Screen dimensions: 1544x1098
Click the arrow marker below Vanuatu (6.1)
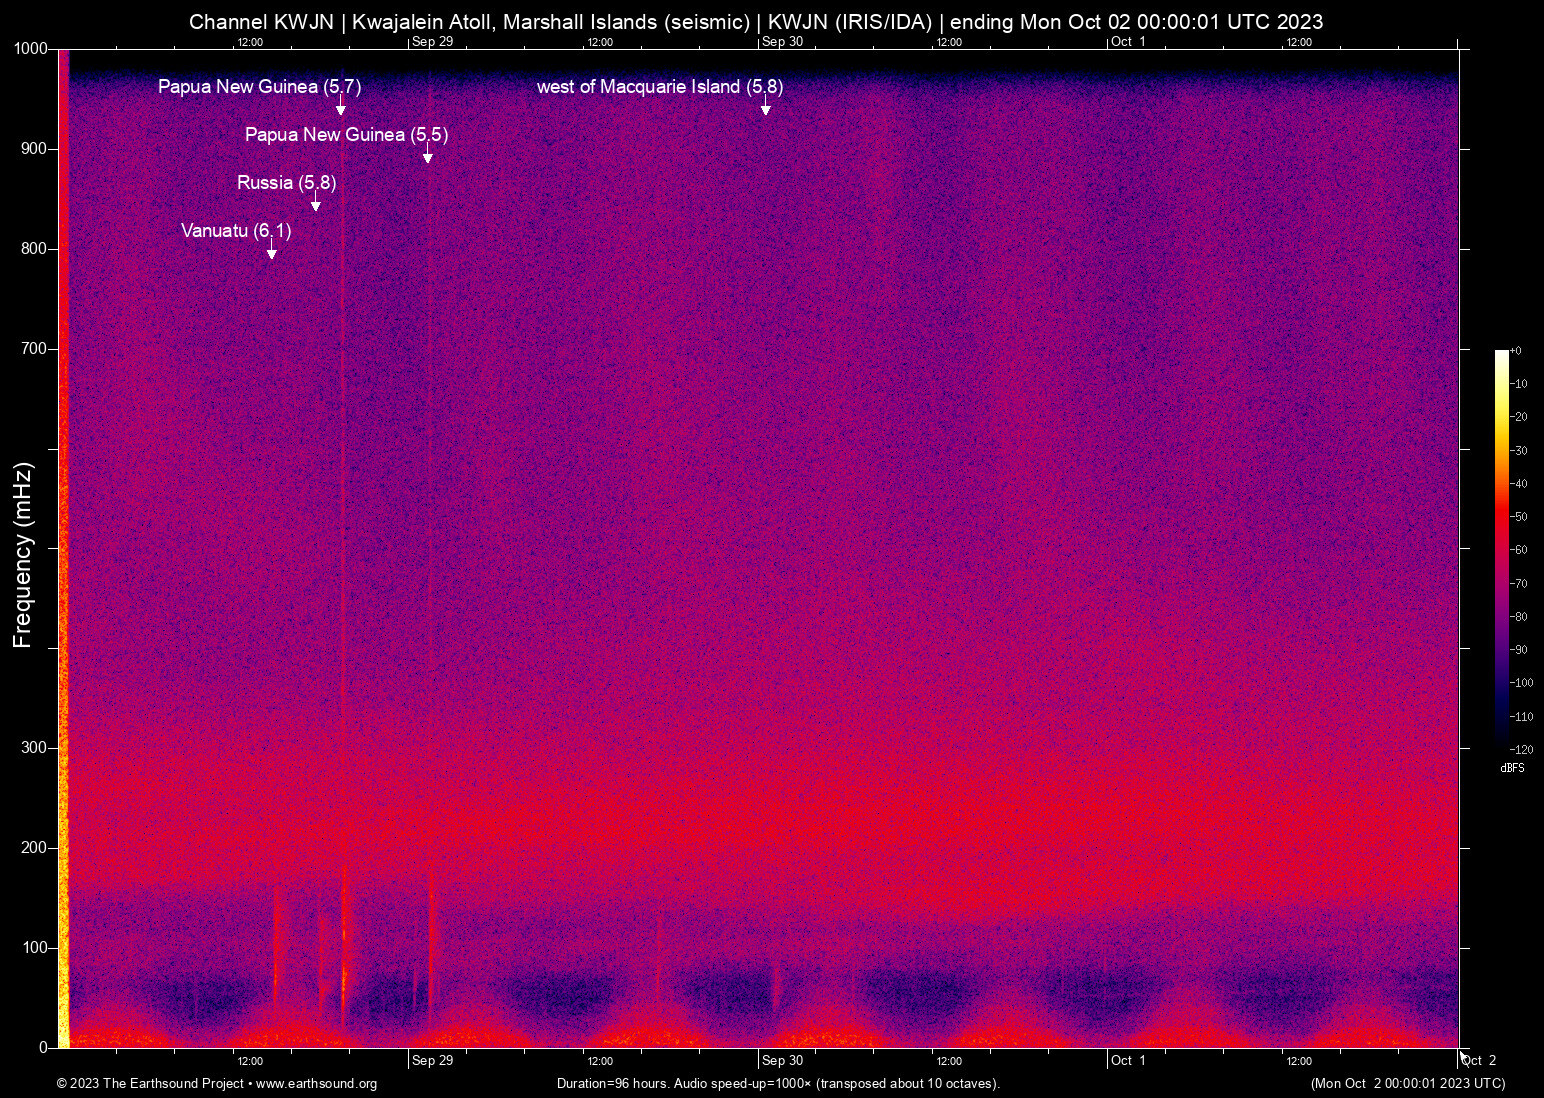pyautogui.click(x=271, y=252)
